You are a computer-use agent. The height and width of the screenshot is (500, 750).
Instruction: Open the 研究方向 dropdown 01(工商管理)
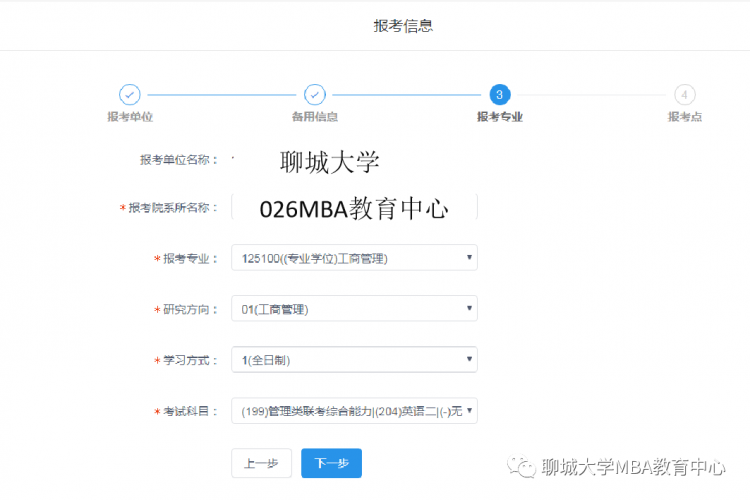coord(354,309)
